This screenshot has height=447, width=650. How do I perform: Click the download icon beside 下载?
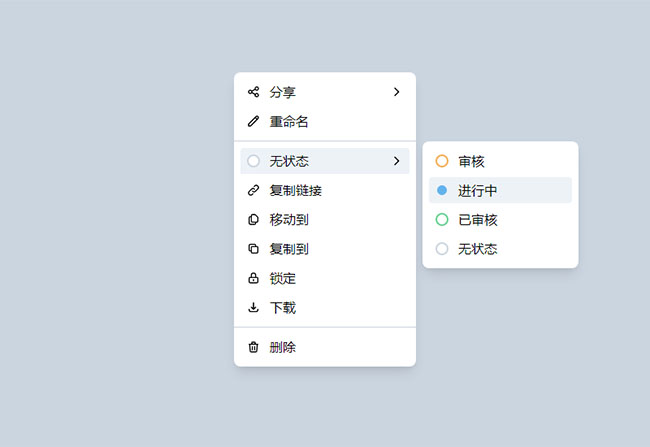coord(253,308)
